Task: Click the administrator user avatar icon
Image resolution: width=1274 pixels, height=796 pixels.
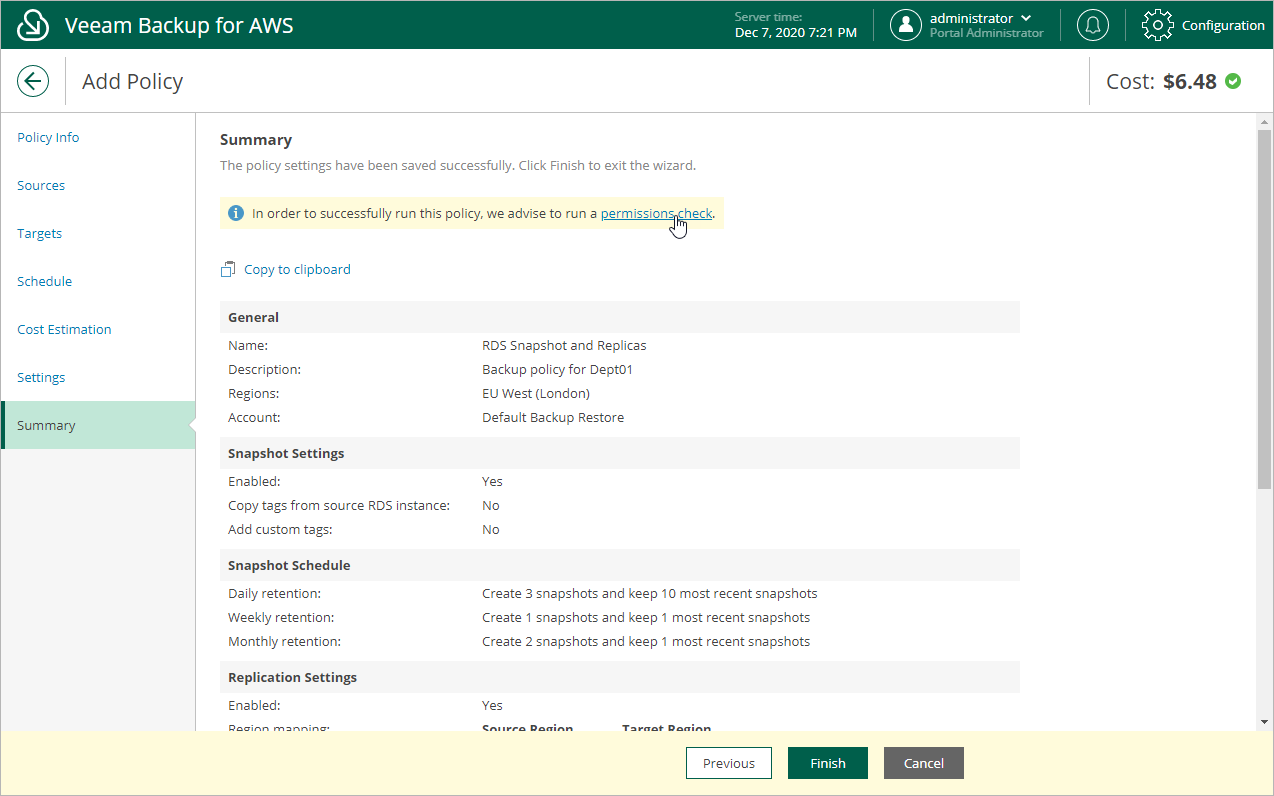Action: [x=906, y=25]
